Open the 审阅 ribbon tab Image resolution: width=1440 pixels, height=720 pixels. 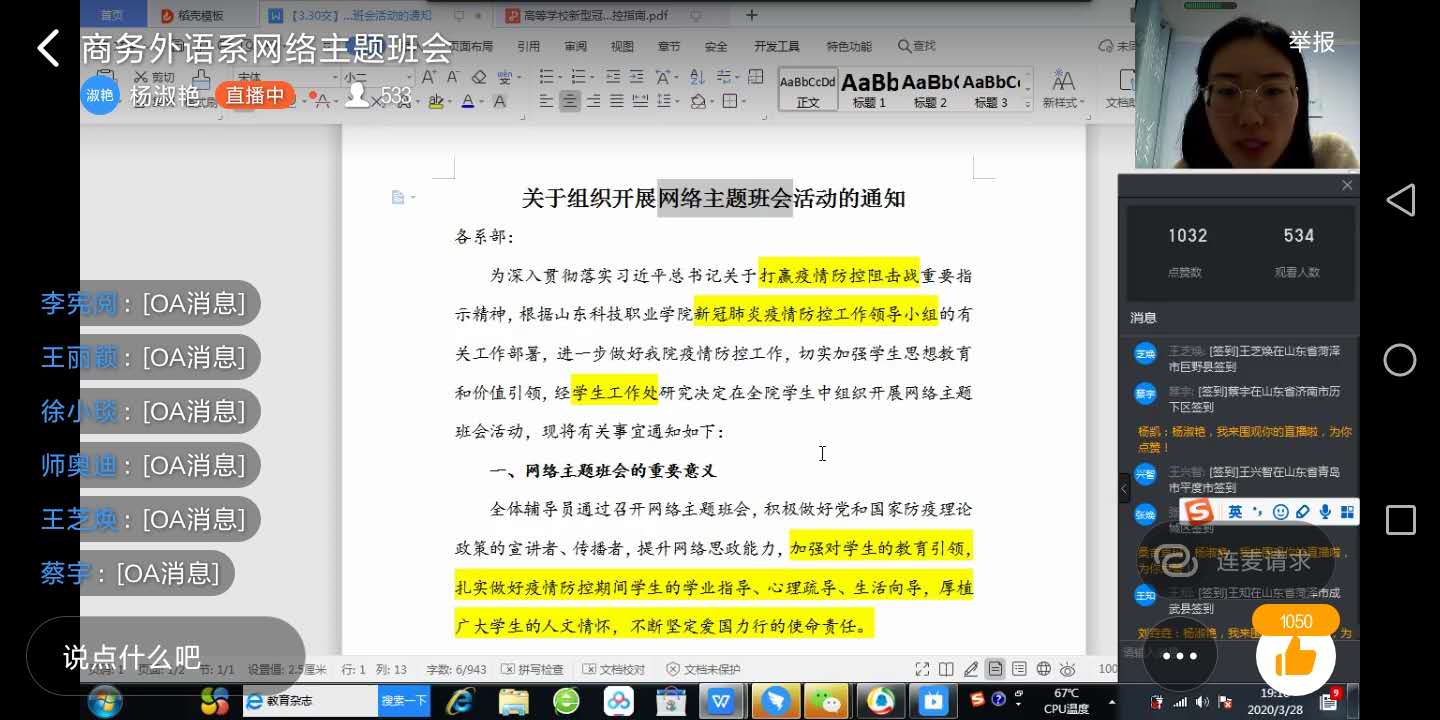[576, 46]
